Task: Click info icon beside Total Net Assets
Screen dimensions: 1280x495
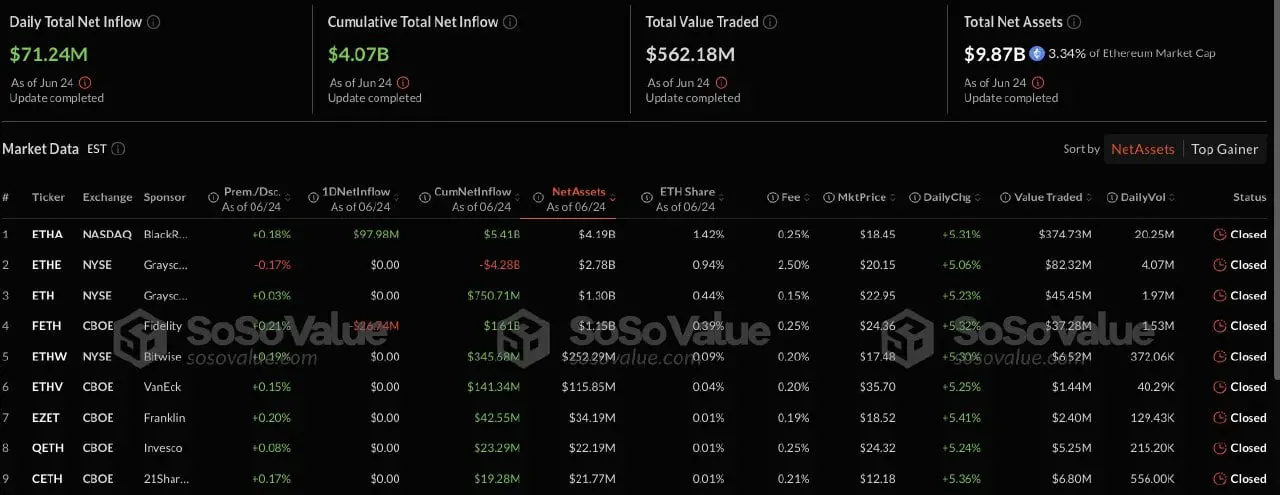Action: coord(1073,22)
